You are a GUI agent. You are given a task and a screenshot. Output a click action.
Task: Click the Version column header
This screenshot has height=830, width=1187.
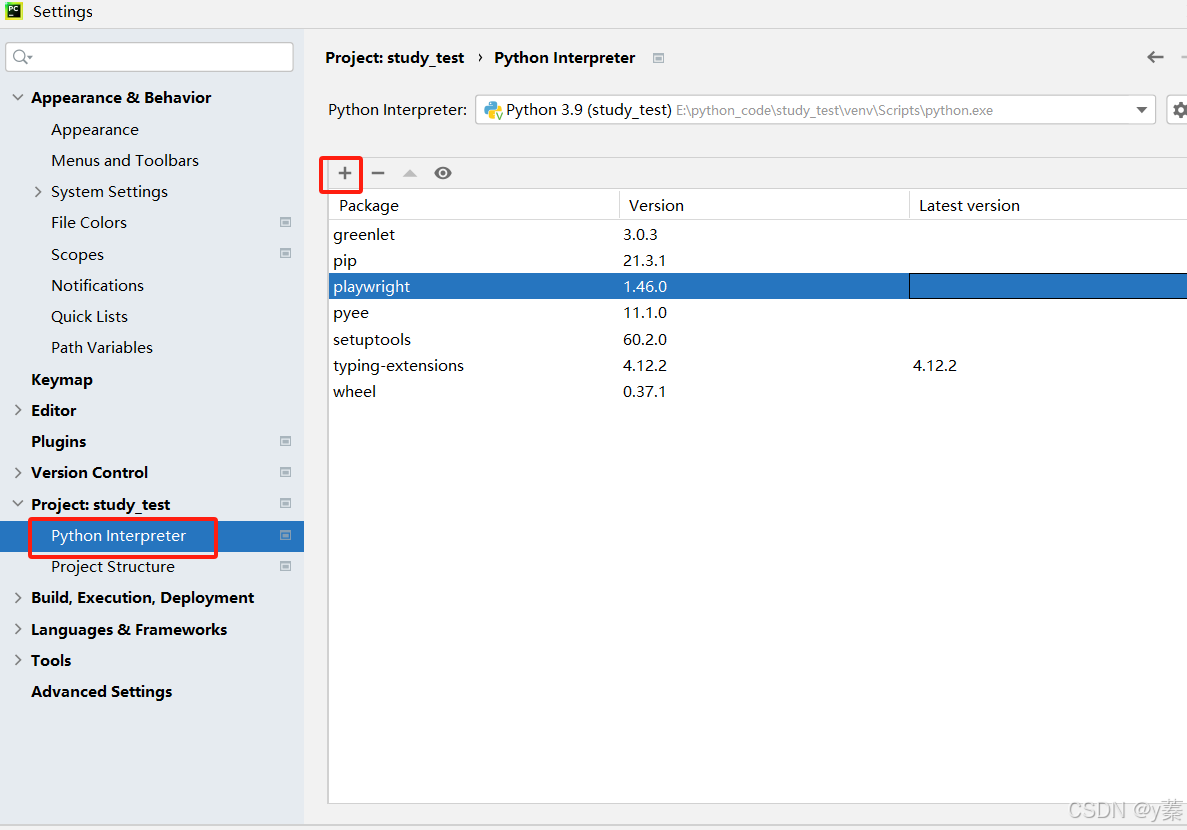pyautogui.click(x=764, y=205)
